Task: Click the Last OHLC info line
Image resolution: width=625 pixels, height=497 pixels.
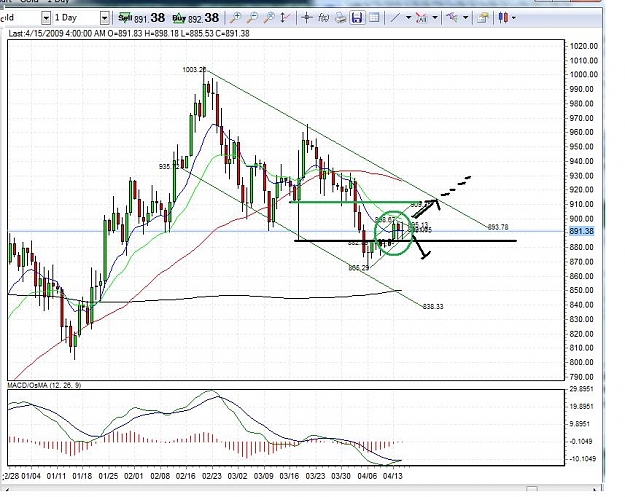Action: [x=129, y=33]
